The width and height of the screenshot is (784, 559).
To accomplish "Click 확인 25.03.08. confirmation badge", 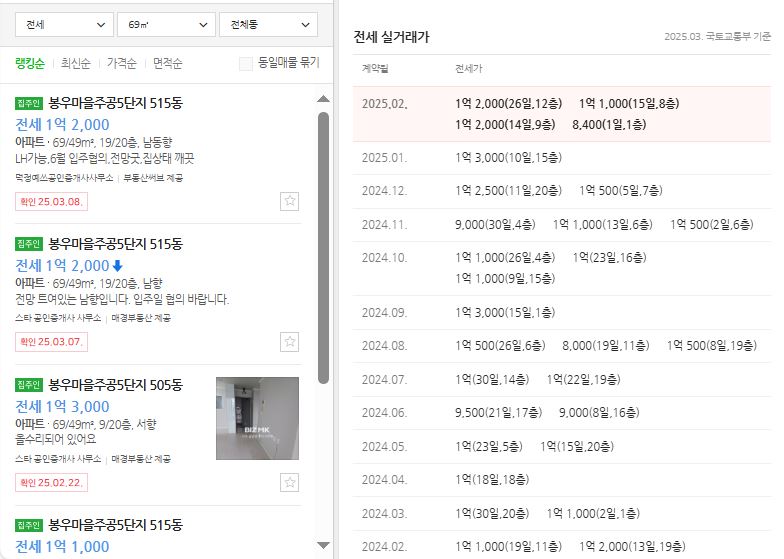I will click(52, 202).
